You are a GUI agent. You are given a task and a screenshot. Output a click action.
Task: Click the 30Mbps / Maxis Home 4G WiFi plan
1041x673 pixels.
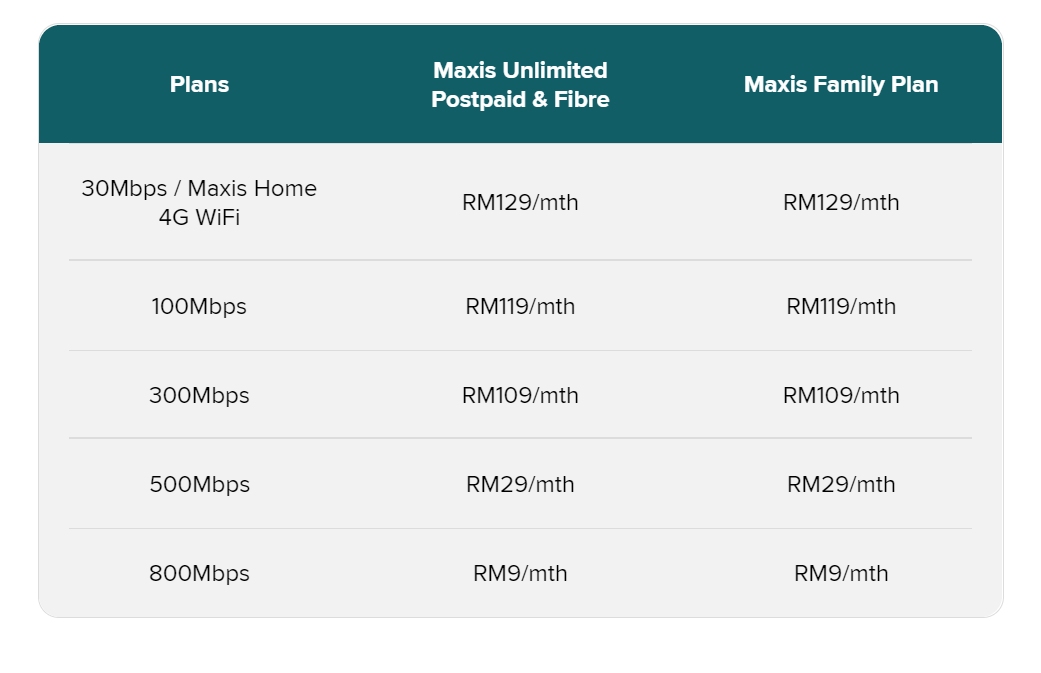(199, 202)
